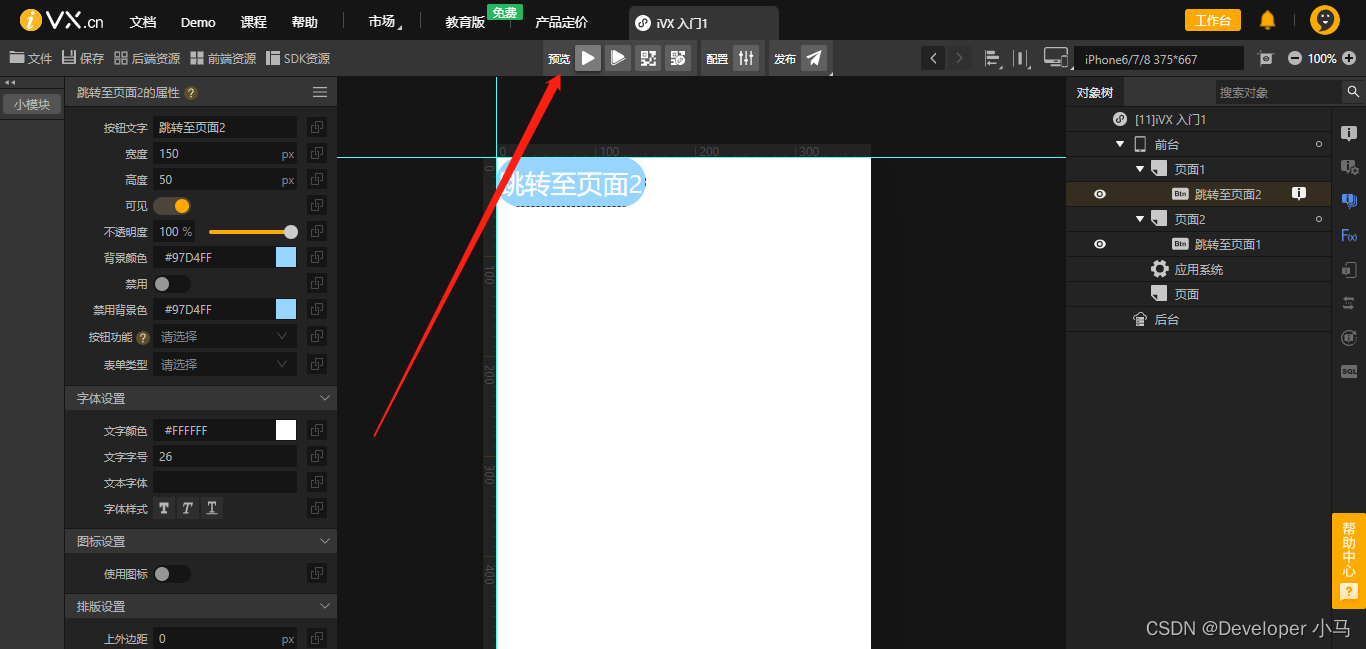Open the SQL panel icon
The height and width of the screenshot is (649, 1366).
click(x=1349, y=371)
